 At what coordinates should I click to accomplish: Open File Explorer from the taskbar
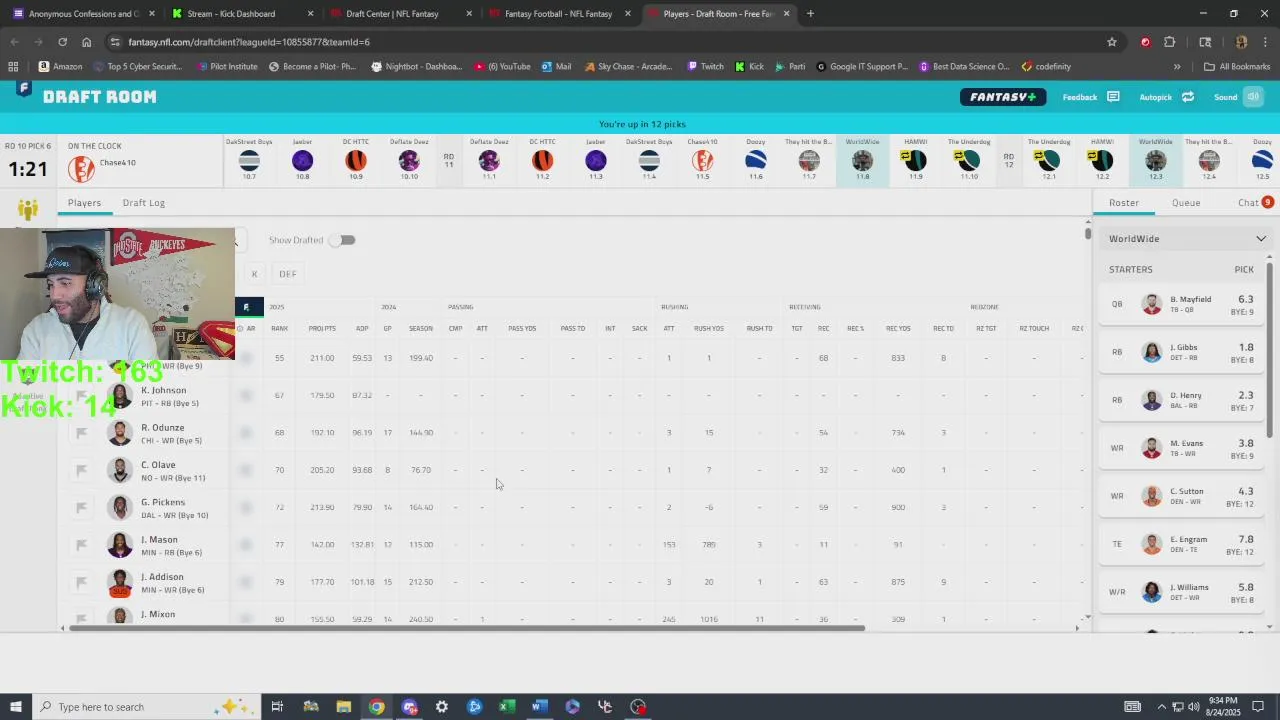click(x=343, y=707)
